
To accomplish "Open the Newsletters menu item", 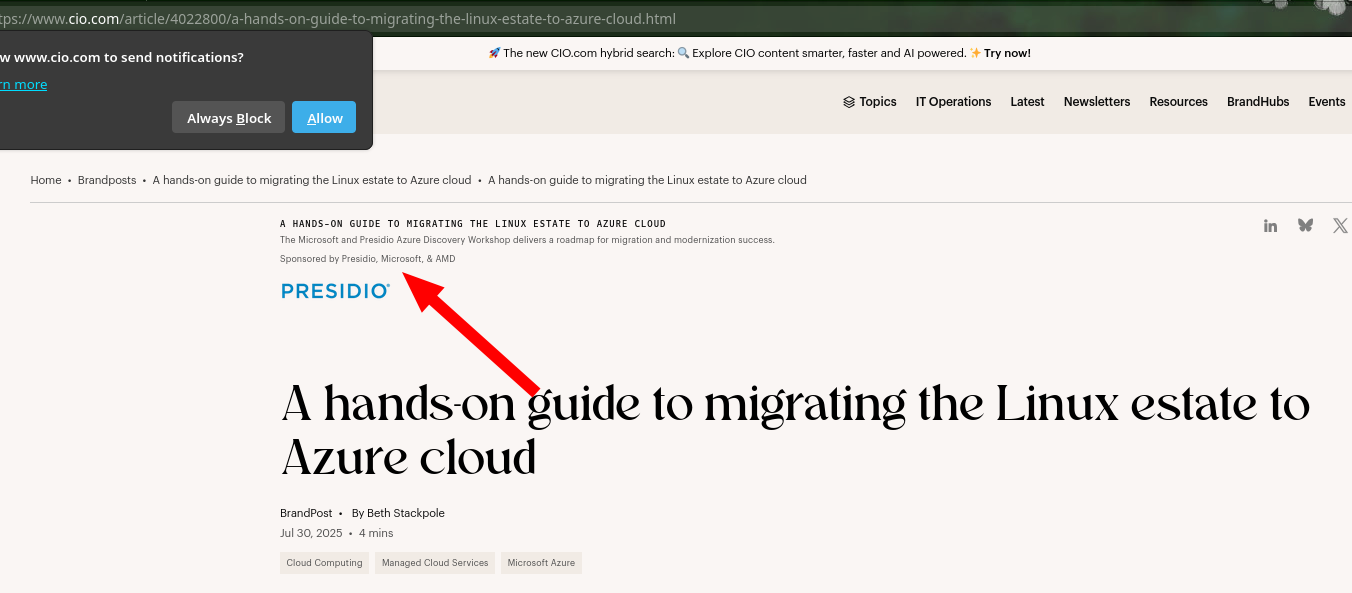I will click(1097, 102).
